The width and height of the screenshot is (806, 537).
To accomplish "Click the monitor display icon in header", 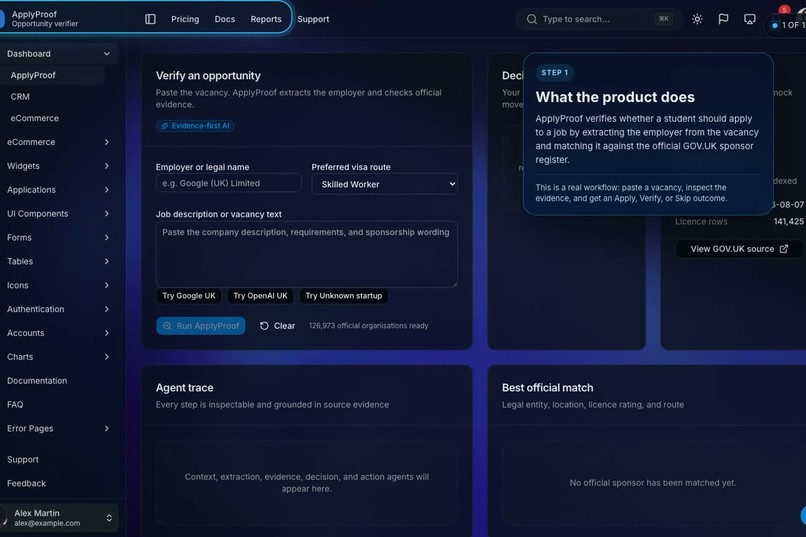I will pyautogui.click(x=749, y=19).
